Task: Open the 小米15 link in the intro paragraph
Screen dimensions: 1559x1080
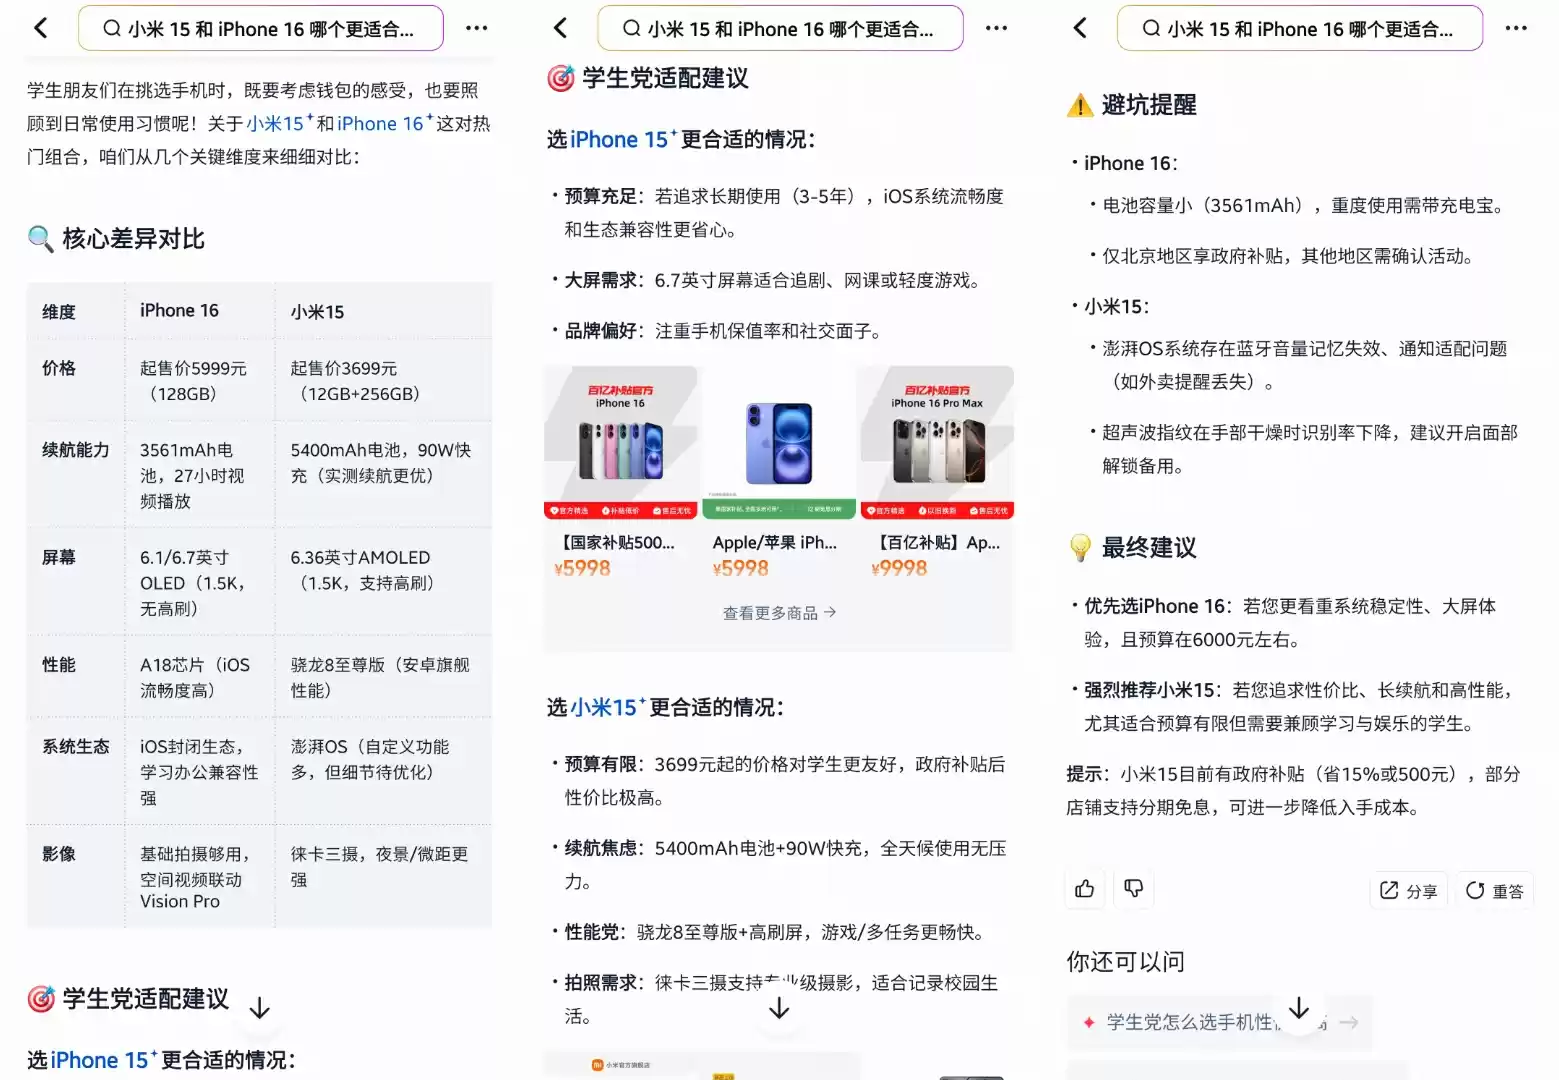Action: click(x=275, y=124)
